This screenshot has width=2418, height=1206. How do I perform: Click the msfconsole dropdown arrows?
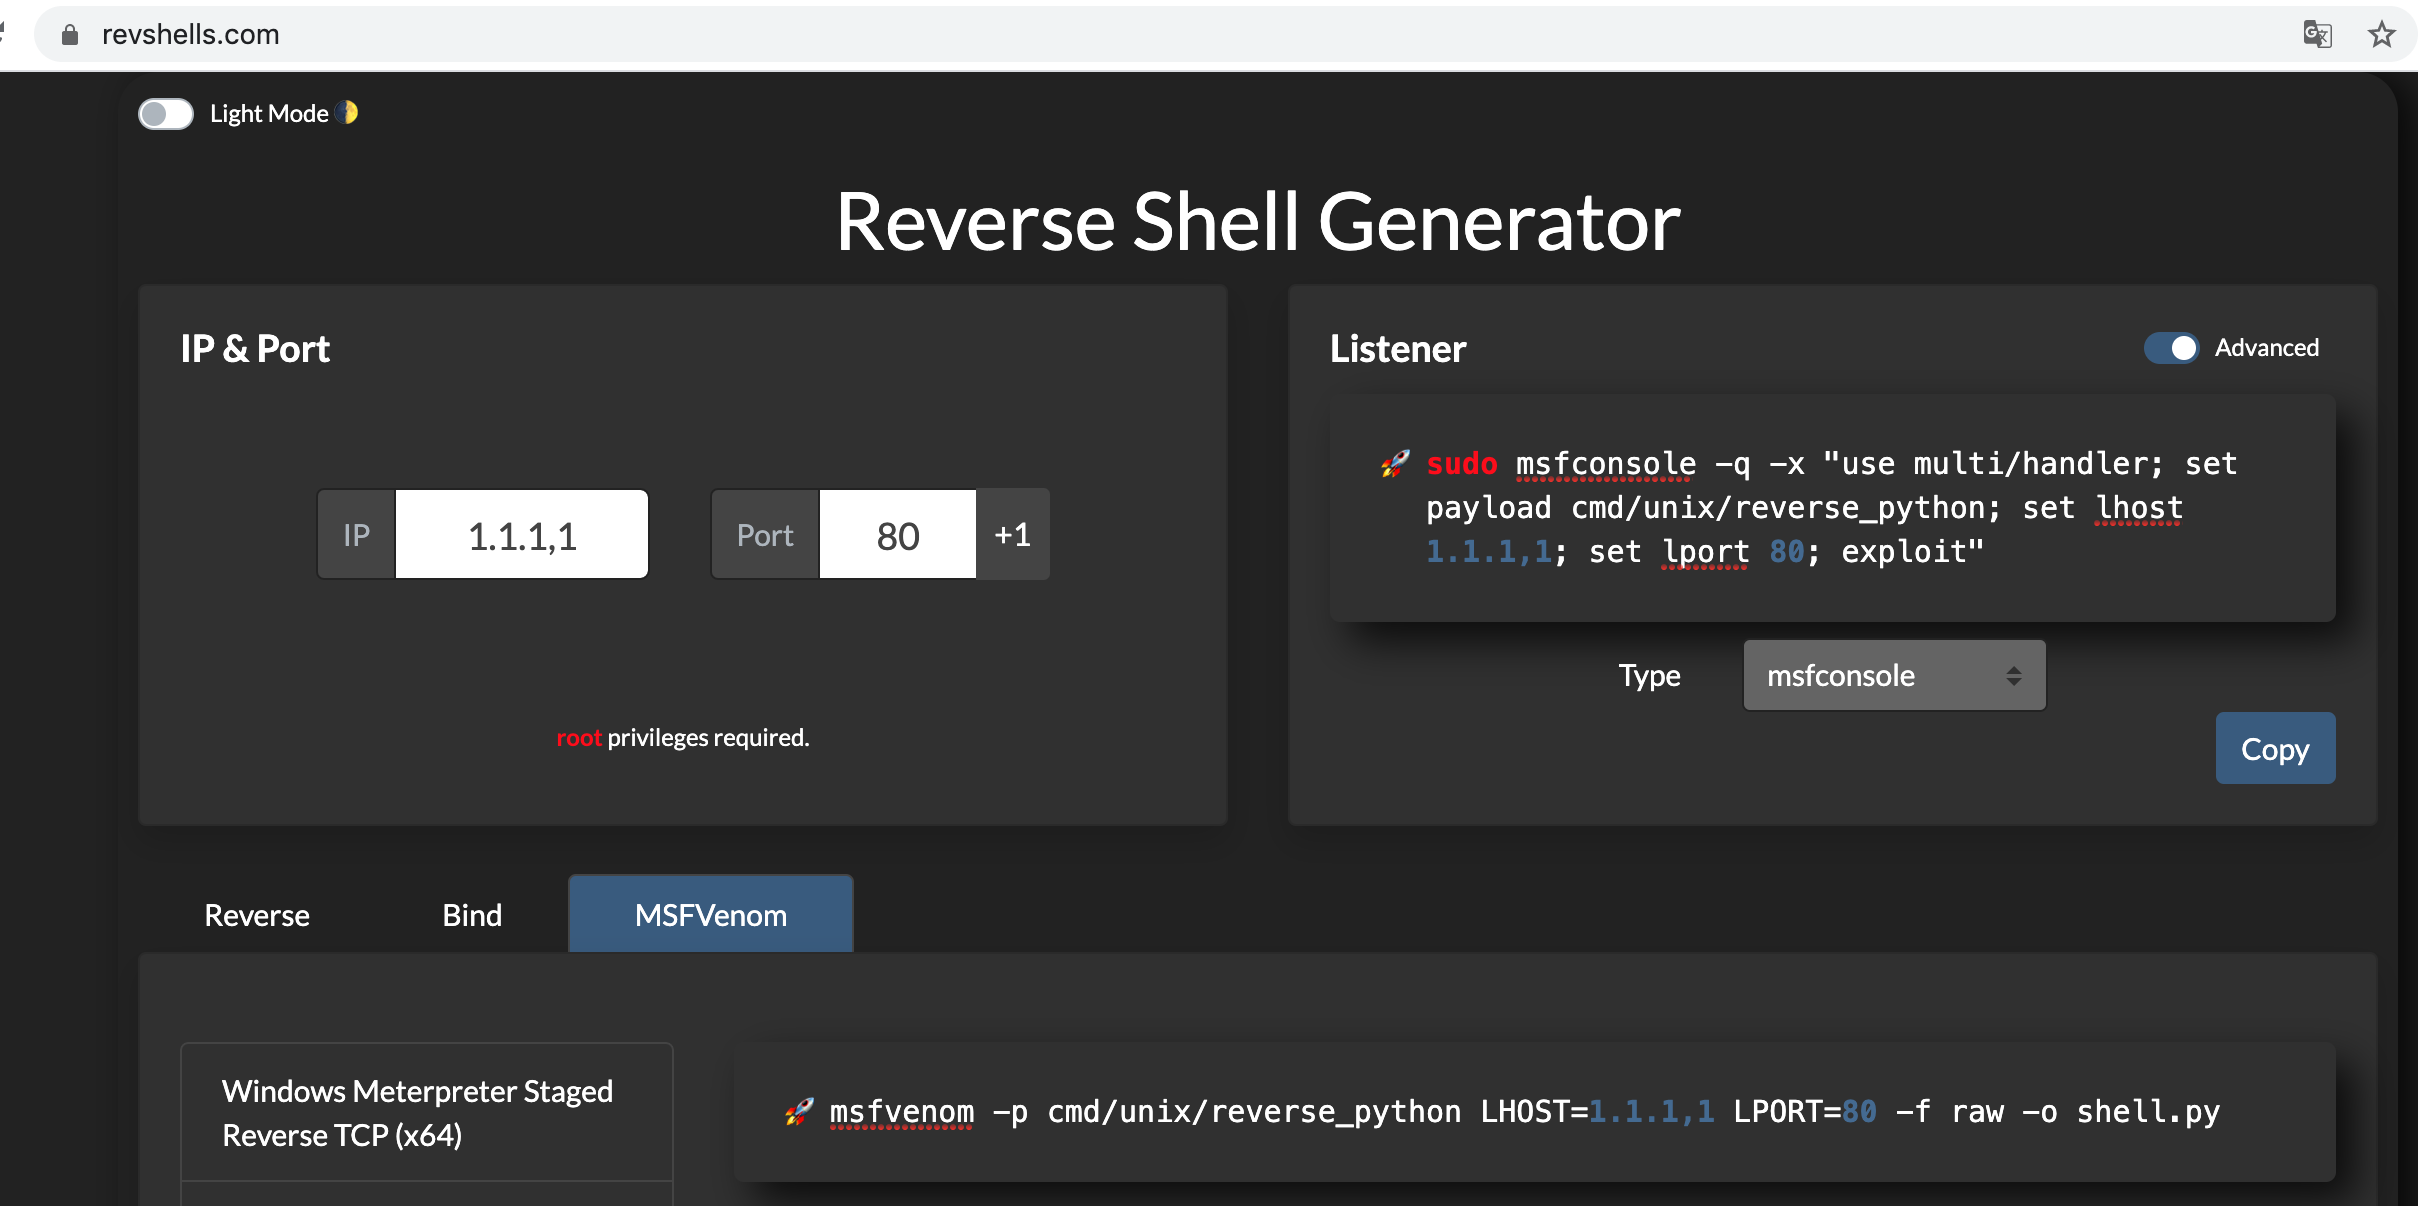2014,676
